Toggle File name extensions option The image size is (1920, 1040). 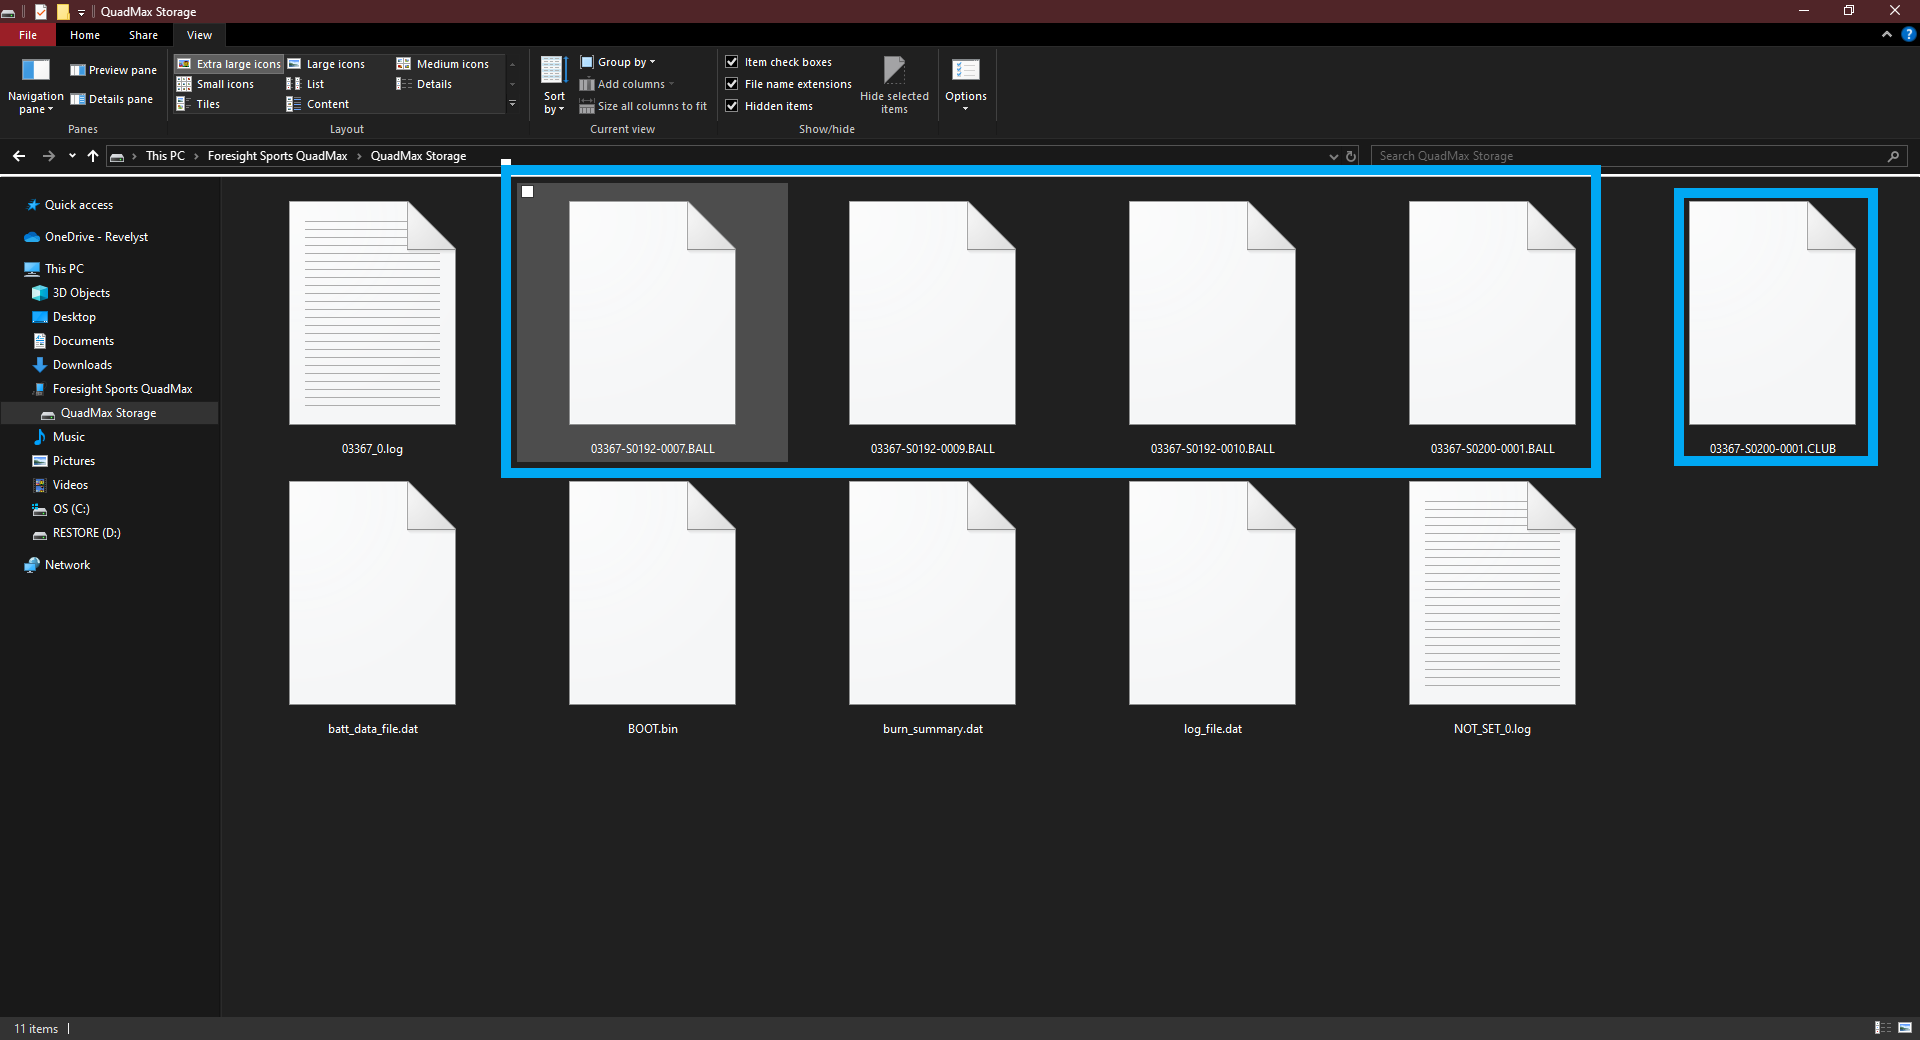[789, 84]
